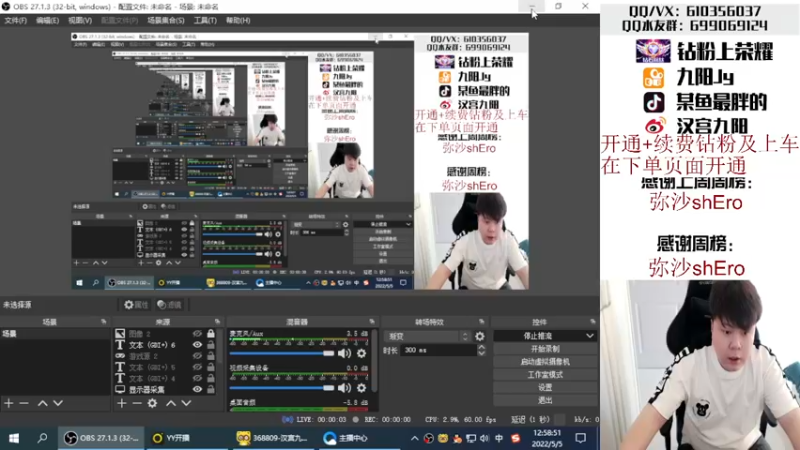Open 麦克风/Aux audio settings gear
The height and width of the screenshot is (450, 800).
pos(361,353)
